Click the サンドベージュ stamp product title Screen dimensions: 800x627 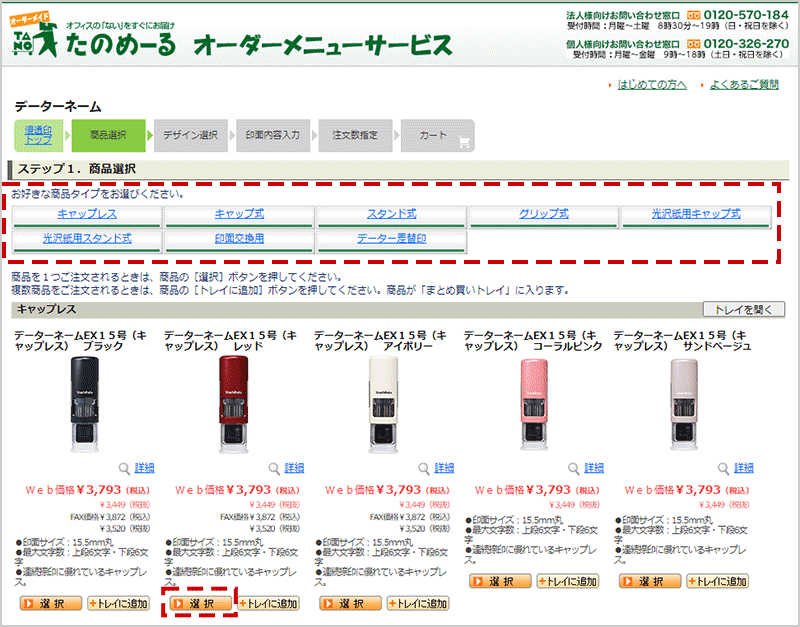pyautogui.click(x=683, y=341)
